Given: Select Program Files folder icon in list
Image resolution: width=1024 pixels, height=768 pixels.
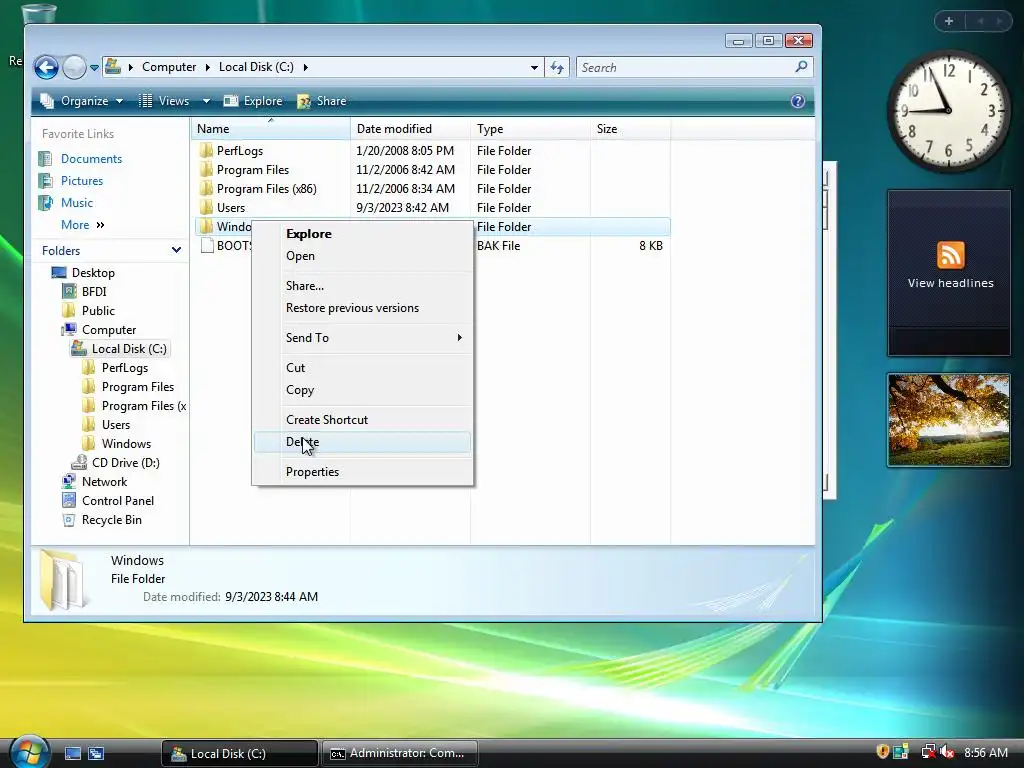Looking at the screenshot, I should coord(206,170).
